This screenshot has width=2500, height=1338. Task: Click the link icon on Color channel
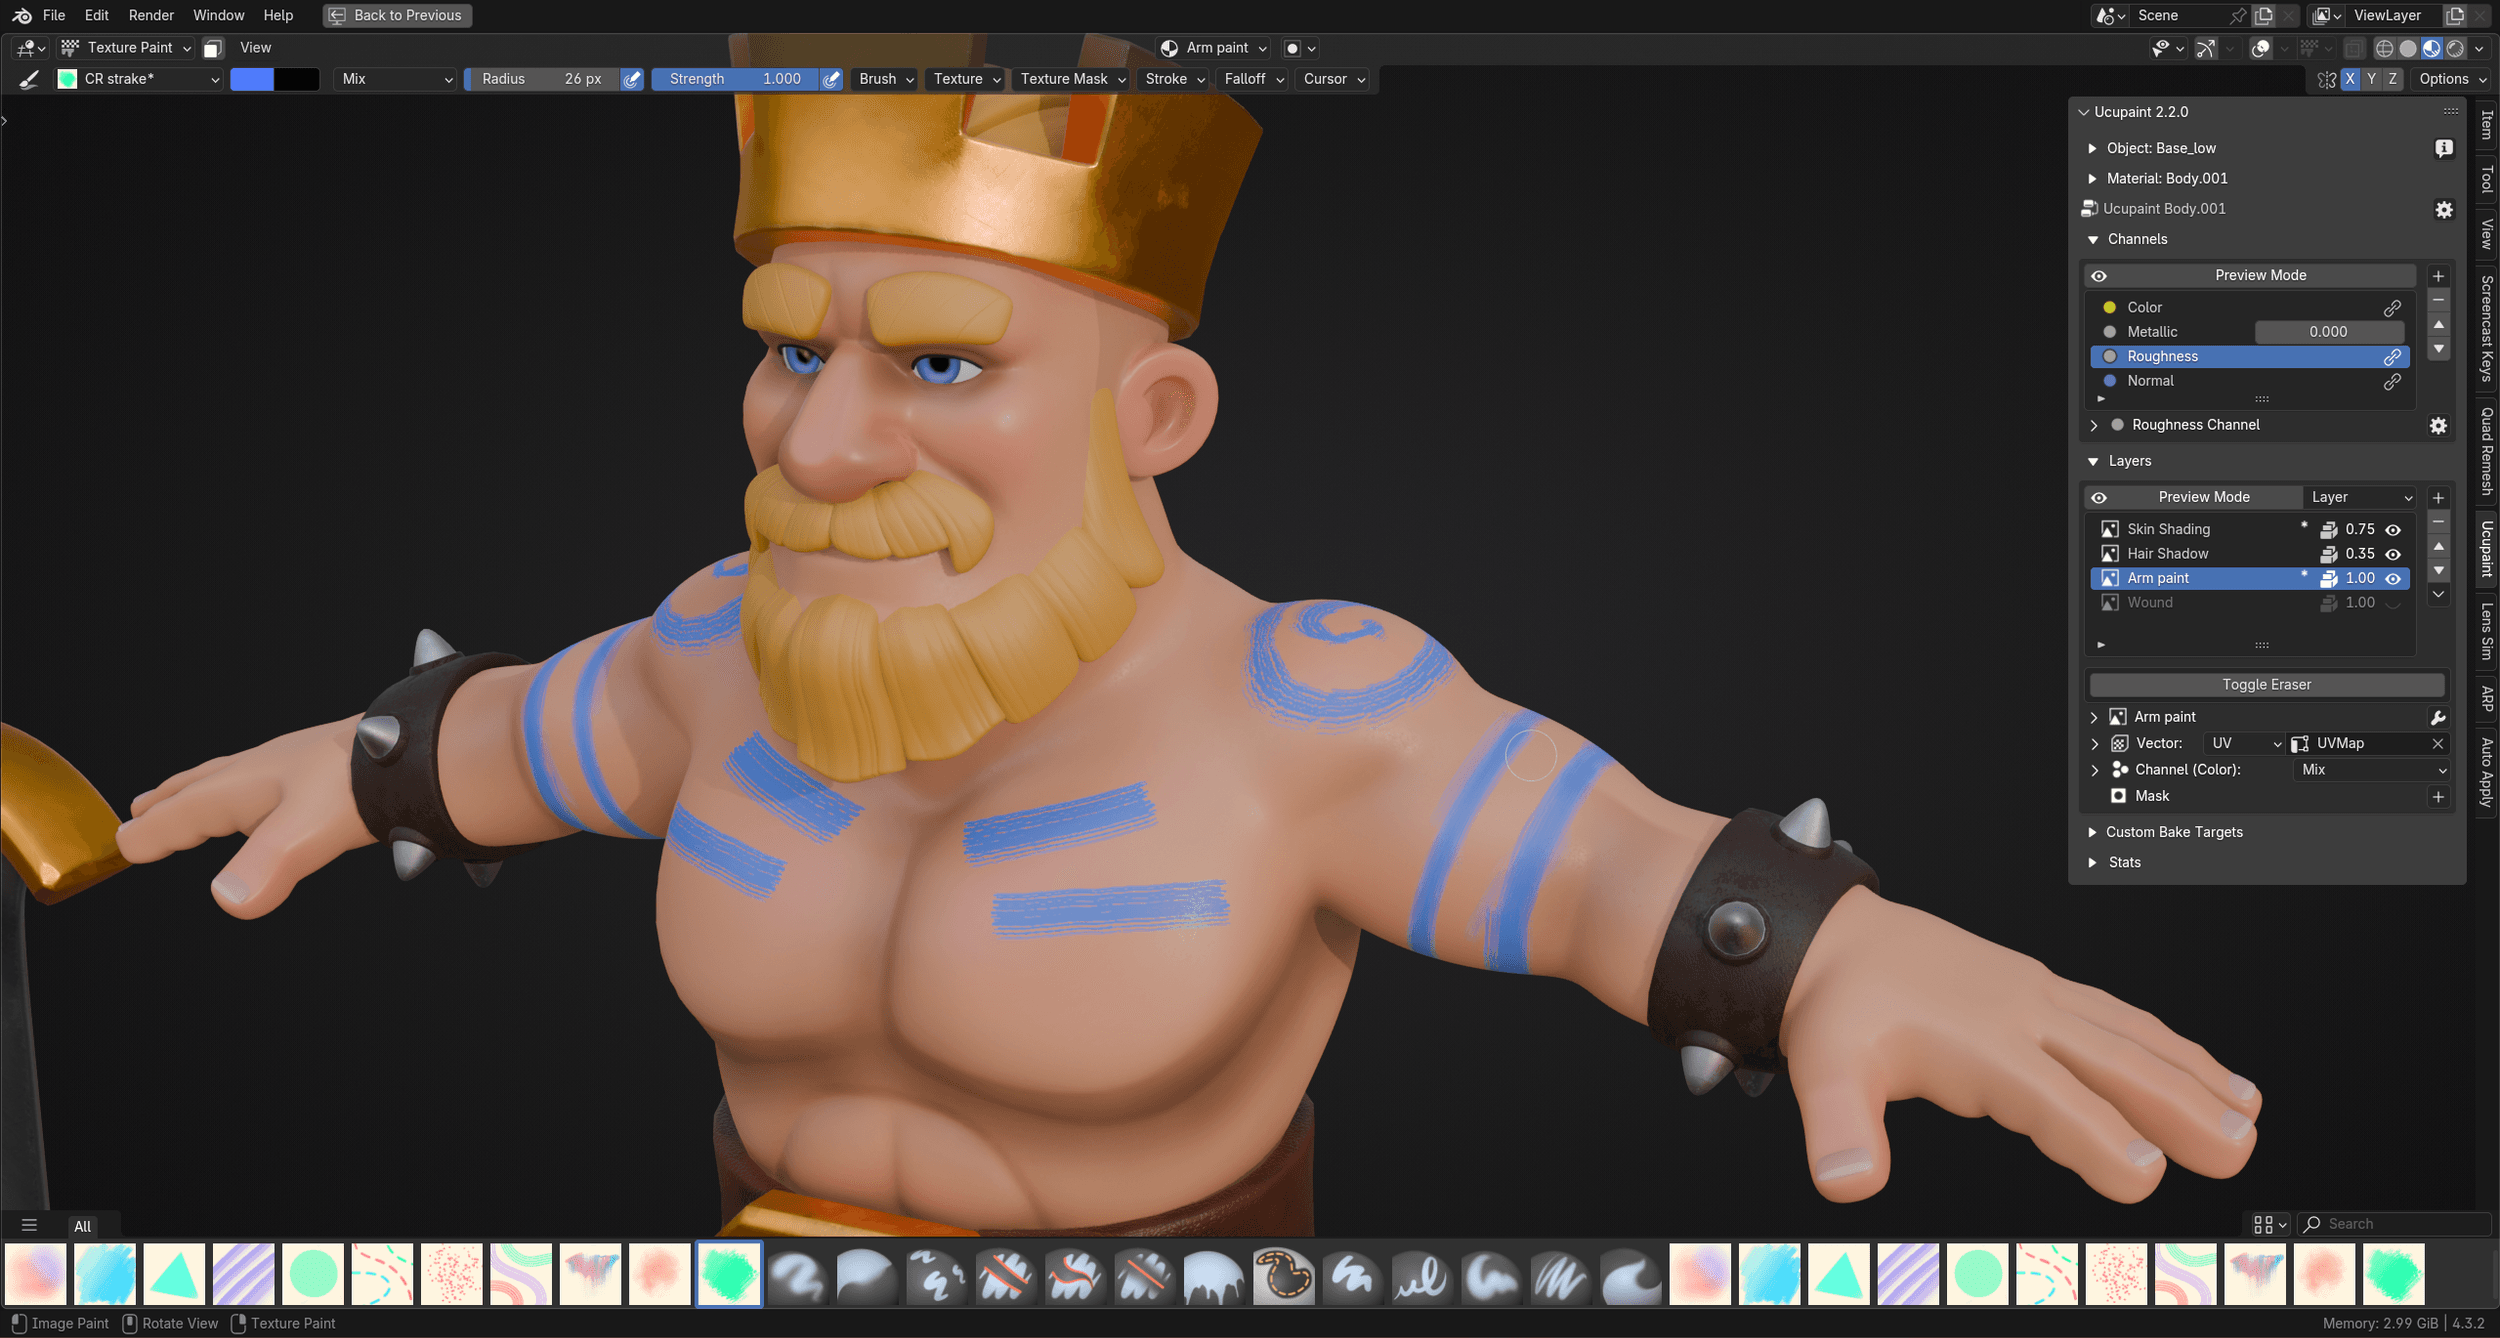(x=2392, y=307)
